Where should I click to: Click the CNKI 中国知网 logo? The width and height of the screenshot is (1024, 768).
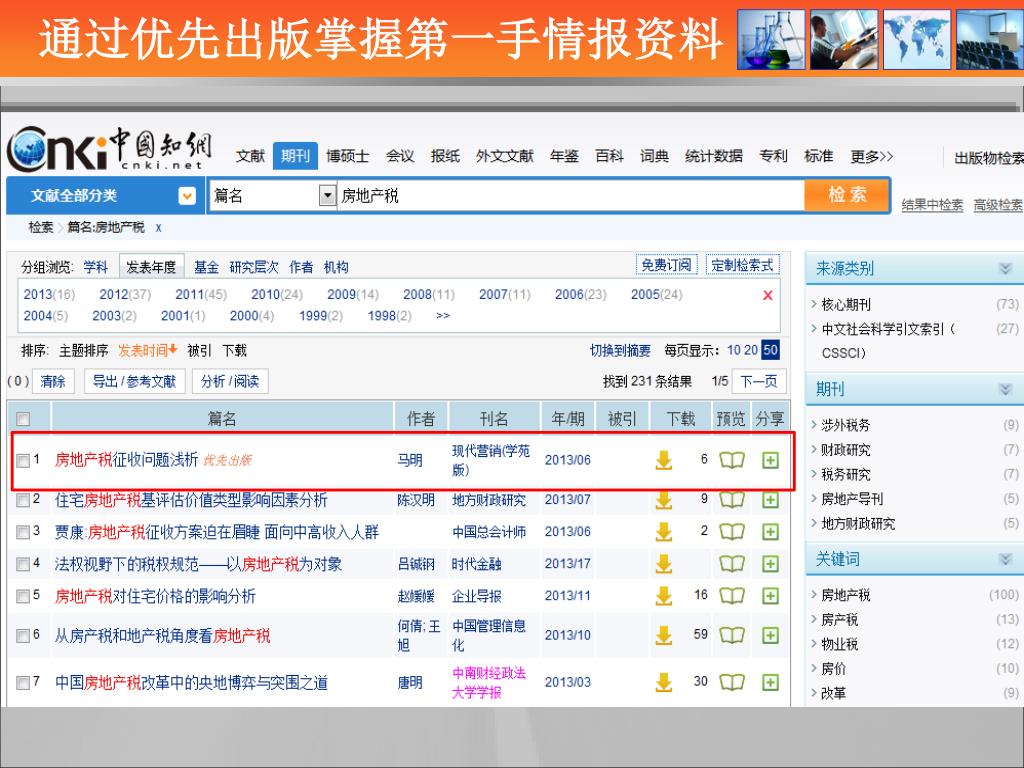(x=109, y=149)
